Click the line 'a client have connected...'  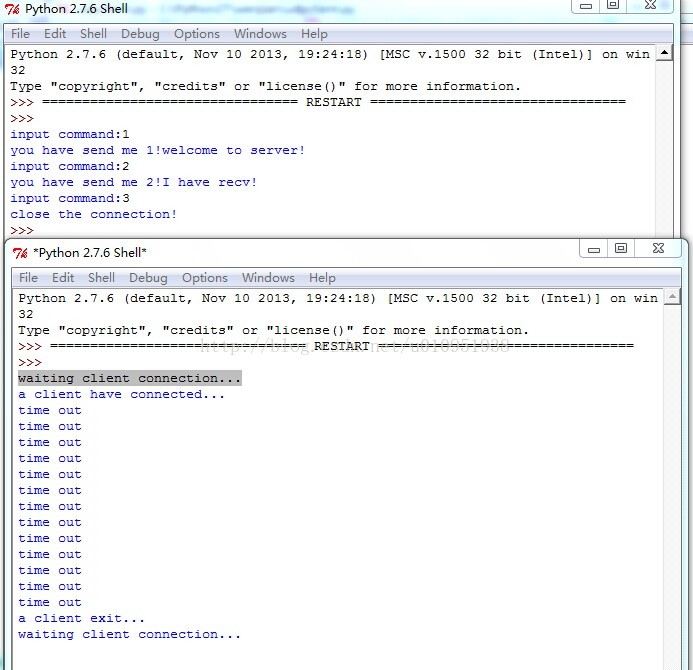coord(122,394)
